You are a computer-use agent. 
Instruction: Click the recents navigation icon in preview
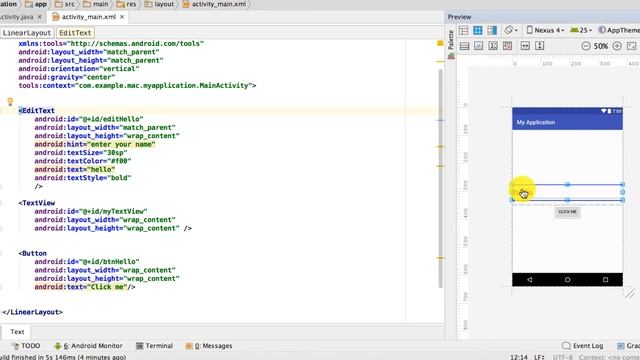tap(605, 280)
